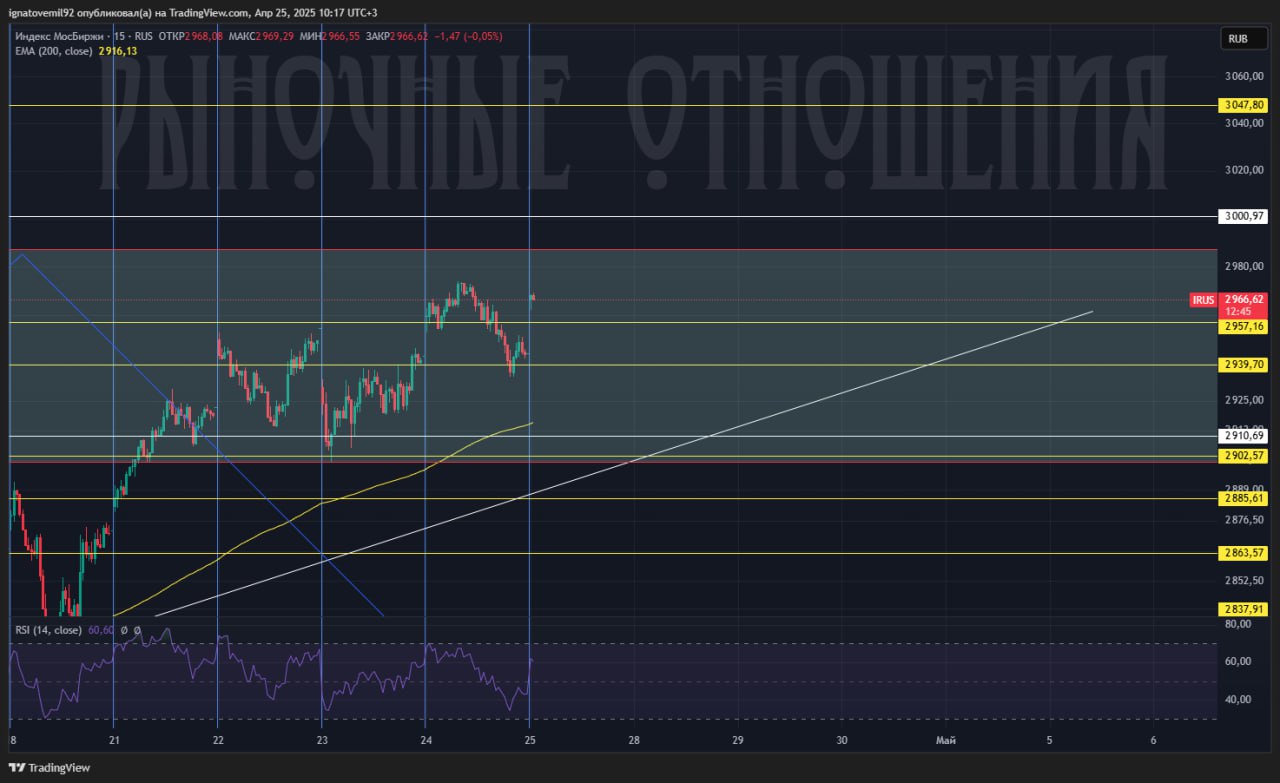
Task: Click the 60,00 RSI axis value
Action: pyautogui.click(x=1236, y=661)
